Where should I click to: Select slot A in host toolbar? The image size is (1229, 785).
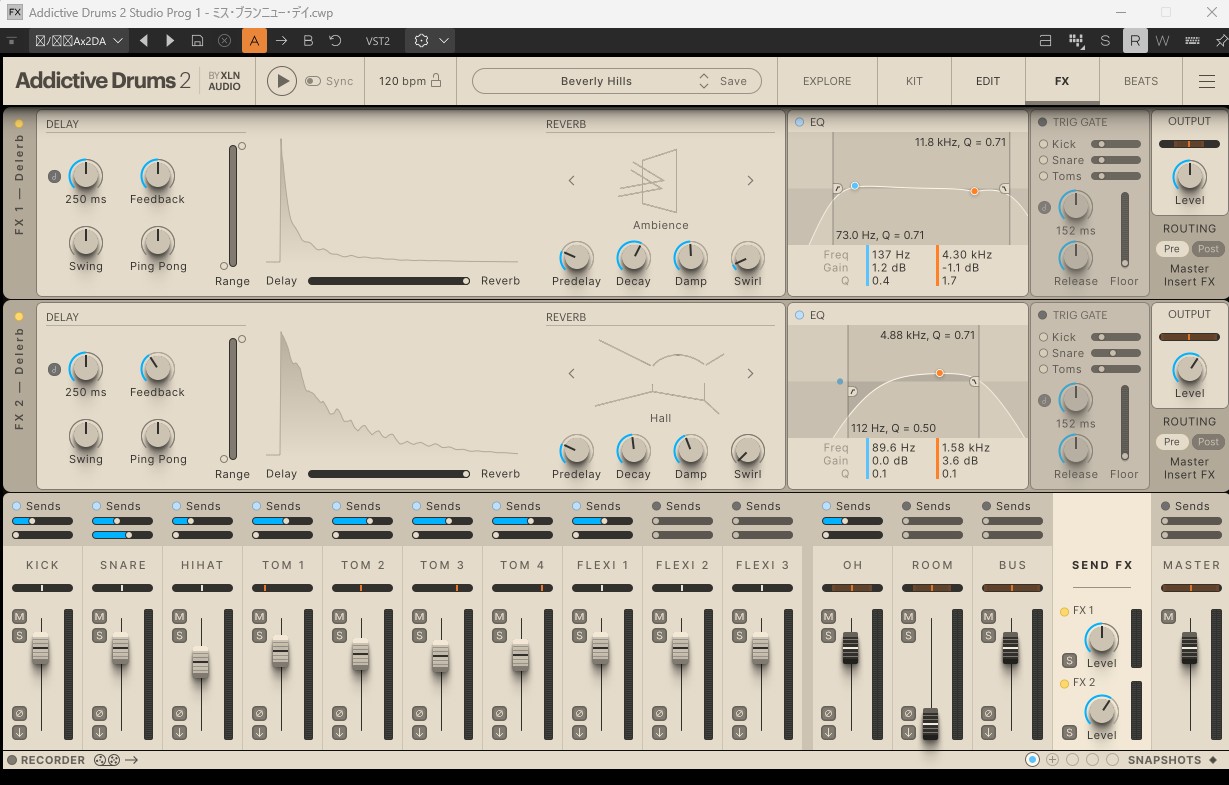[x=254, y=41]
